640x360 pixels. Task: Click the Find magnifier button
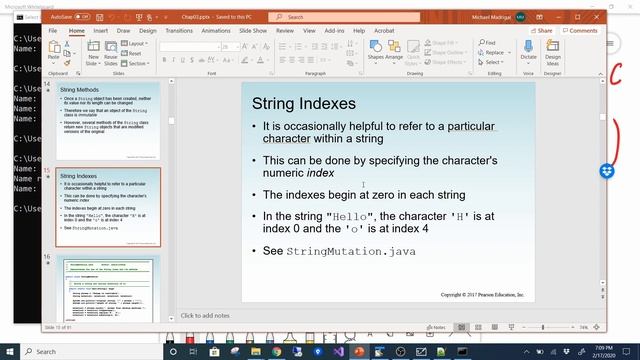click(x=487, y=42)
